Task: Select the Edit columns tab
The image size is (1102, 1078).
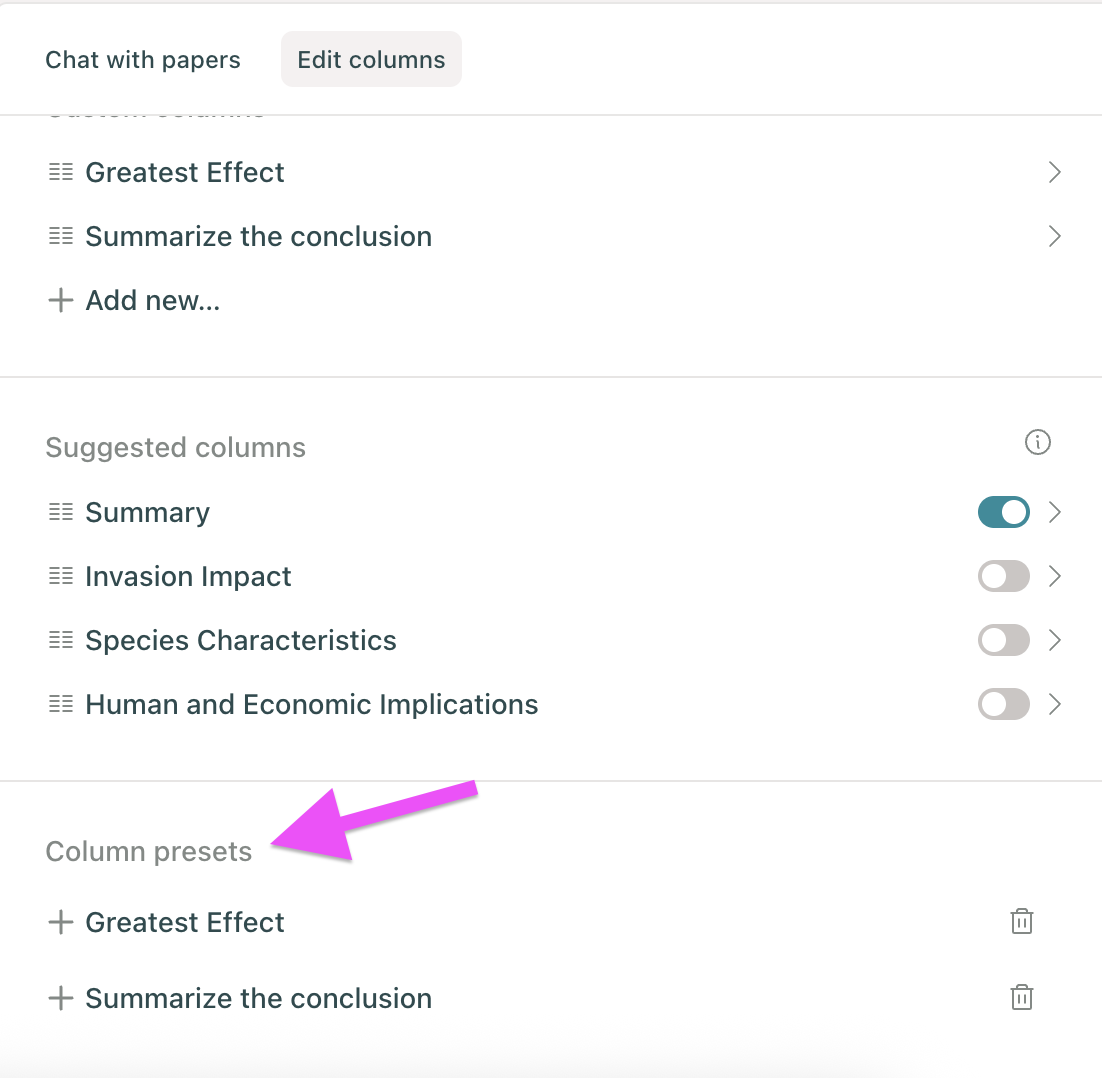Action: tap(371, 59)
